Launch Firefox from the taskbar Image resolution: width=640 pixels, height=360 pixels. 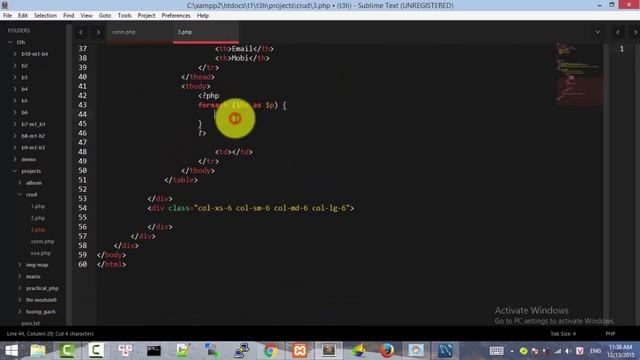click(387, 351)
